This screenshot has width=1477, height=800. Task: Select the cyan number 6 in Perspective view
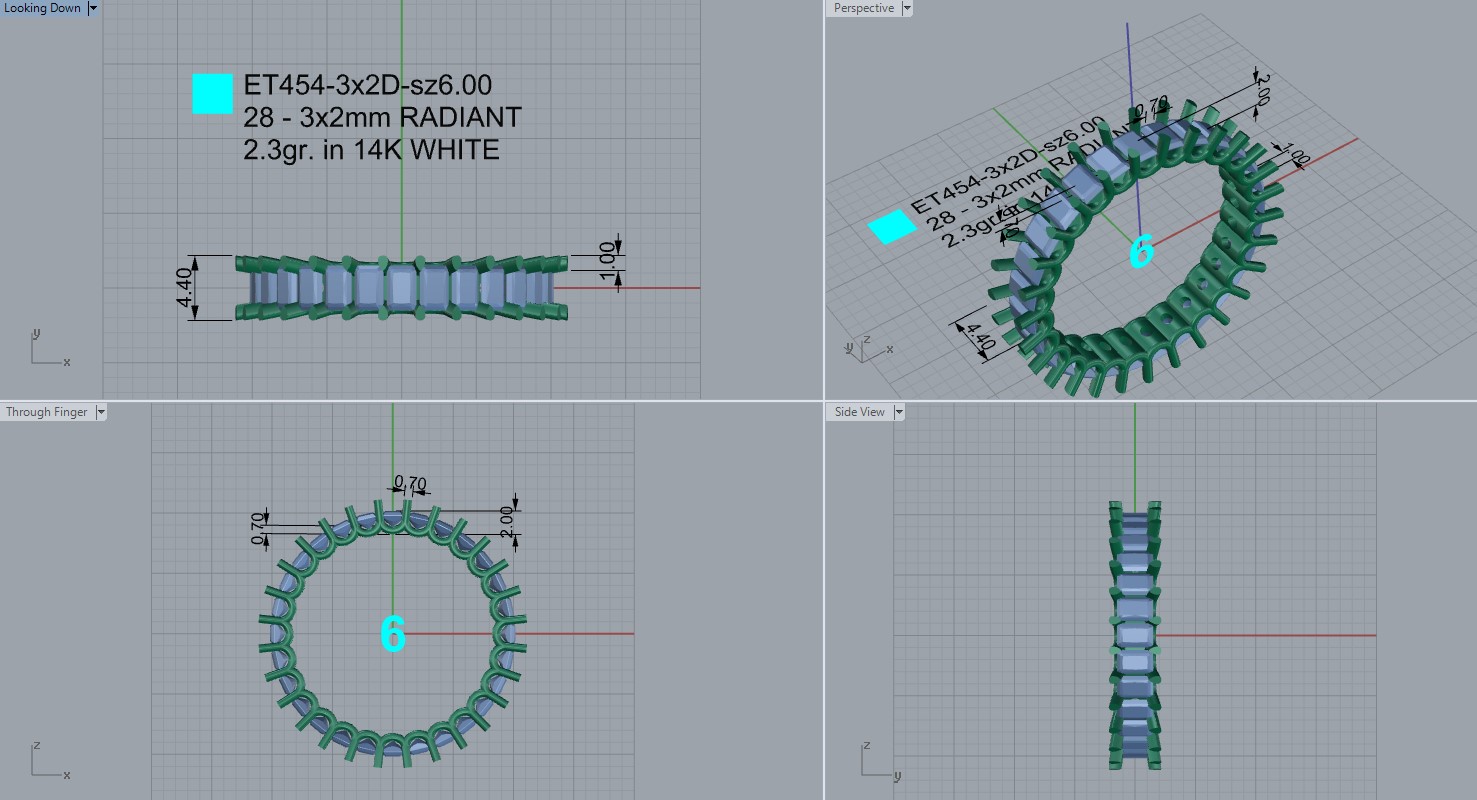(1141, 252)
